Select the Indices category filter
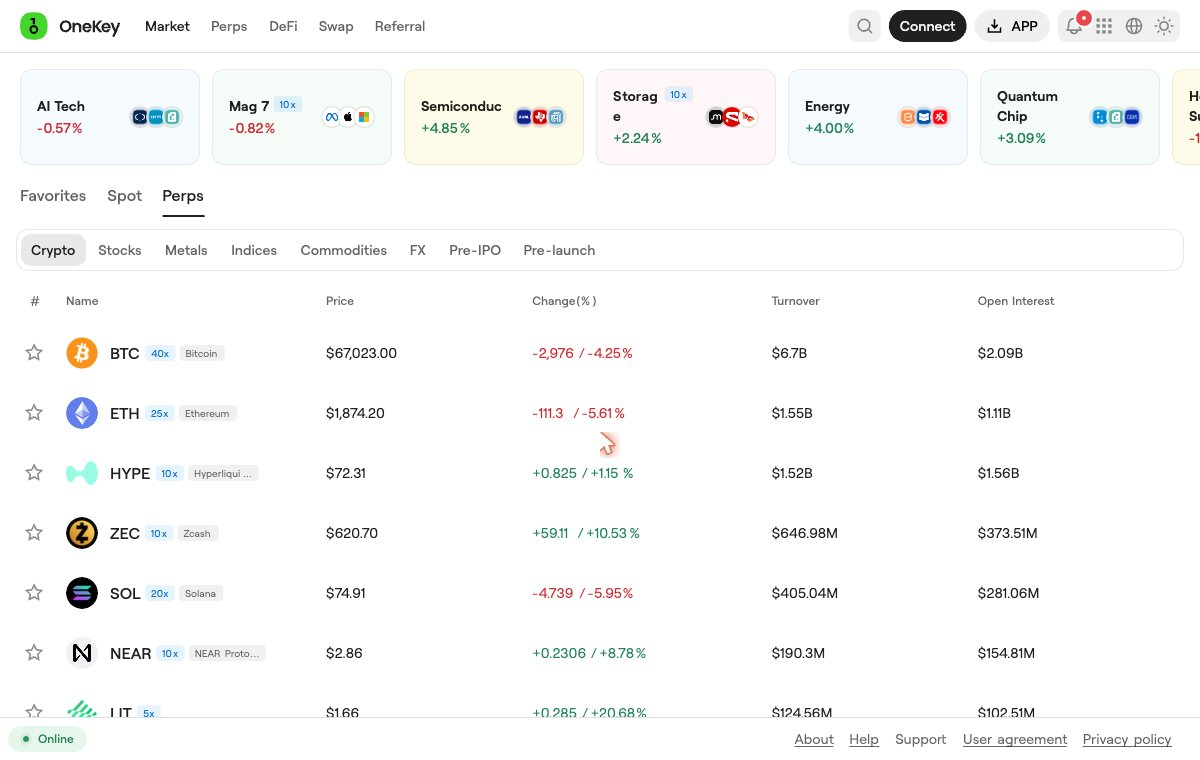This screenshot has width=1200, height=760. tap(254, 250)
